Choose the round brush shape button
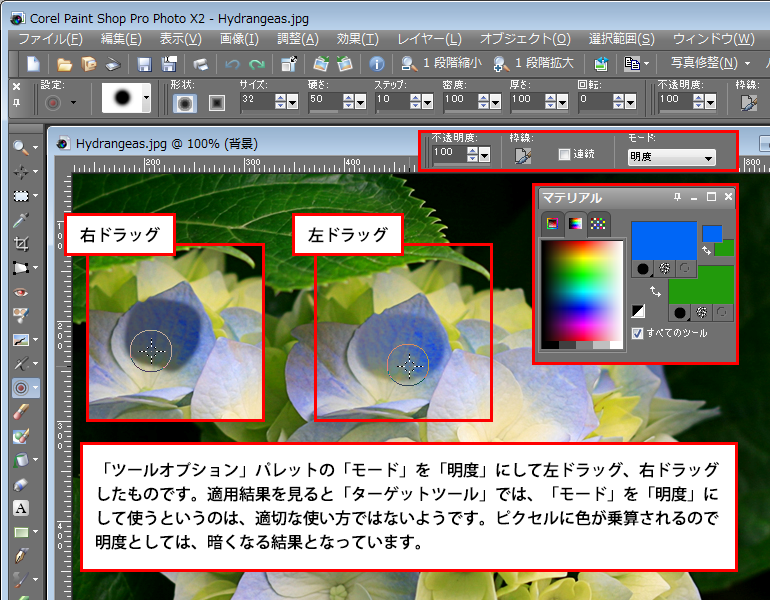Screen dimensions: 770x600 point(185,103)
